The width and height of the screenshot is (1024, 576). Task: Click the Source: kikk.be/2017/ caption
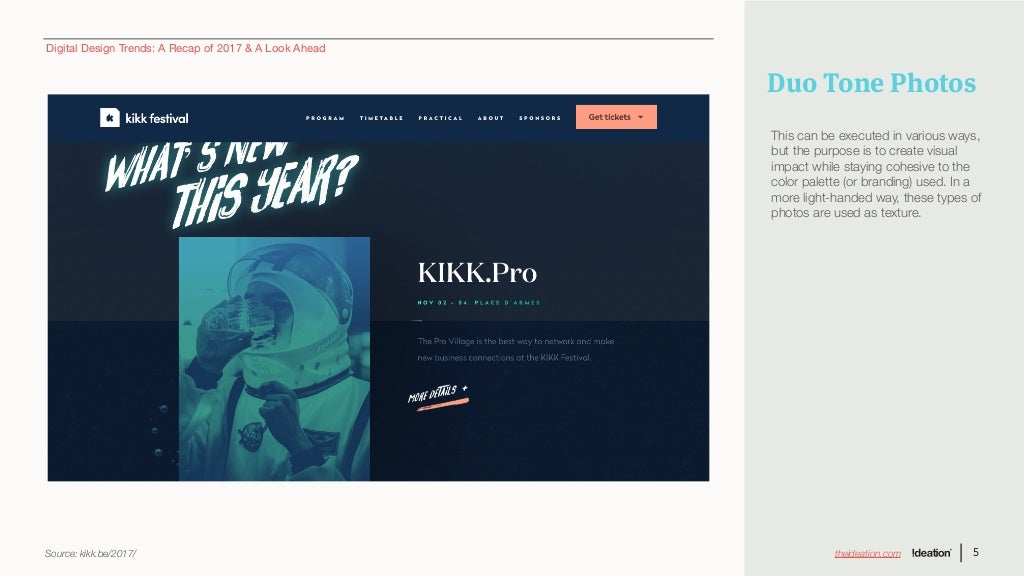[x=90, y=553]
